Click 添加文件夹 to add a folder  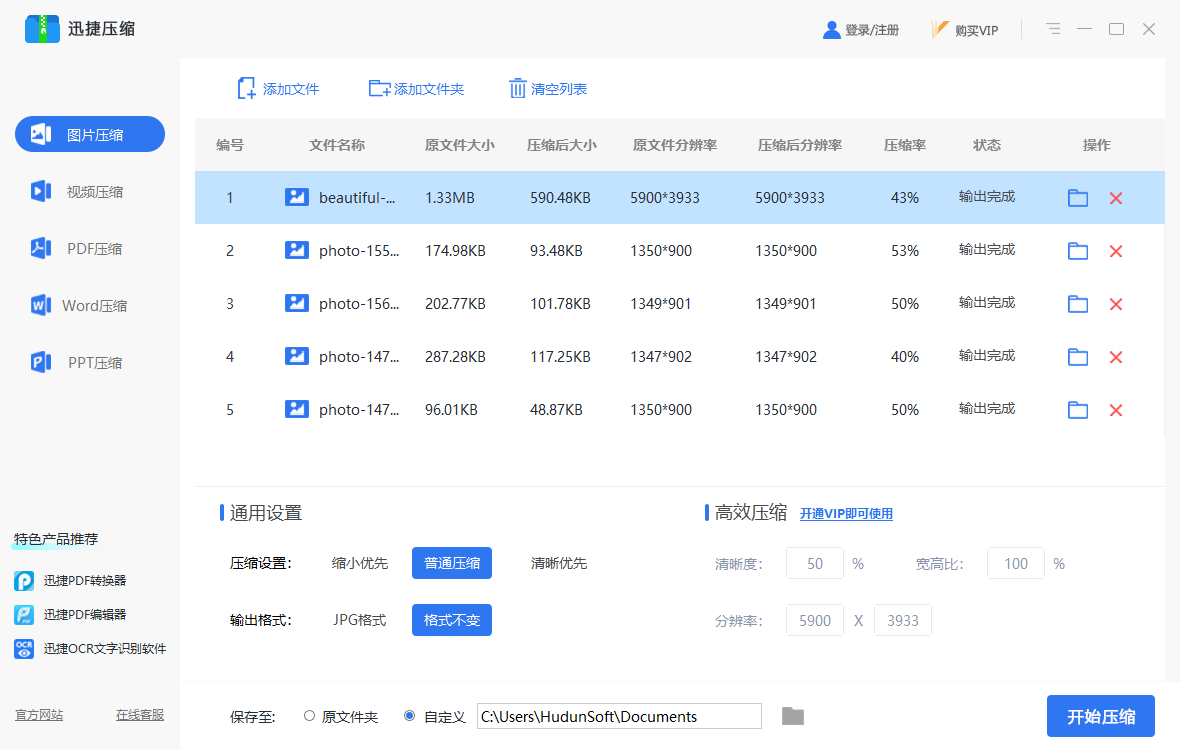click(x=416, y=89)
